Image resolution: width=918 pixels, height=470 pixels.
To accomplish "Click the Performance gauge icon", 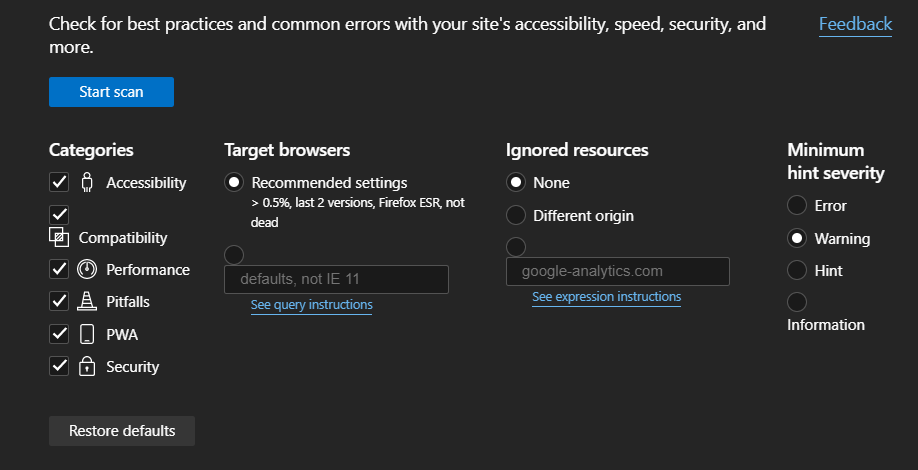I will coord(87,269).
